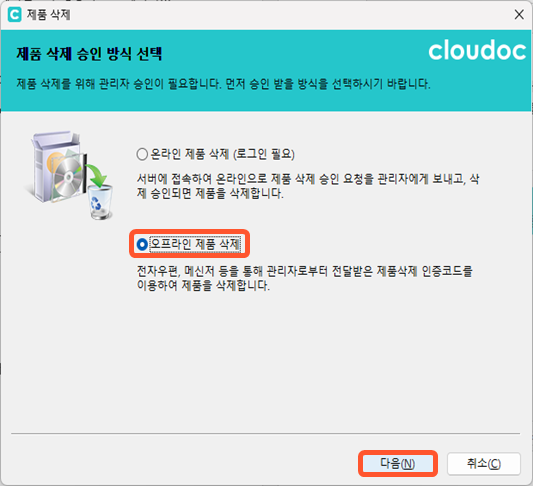533x486 pixels.
Task: Click the banner subtitle about 관리자 승인
Action: tap(223, 84)
